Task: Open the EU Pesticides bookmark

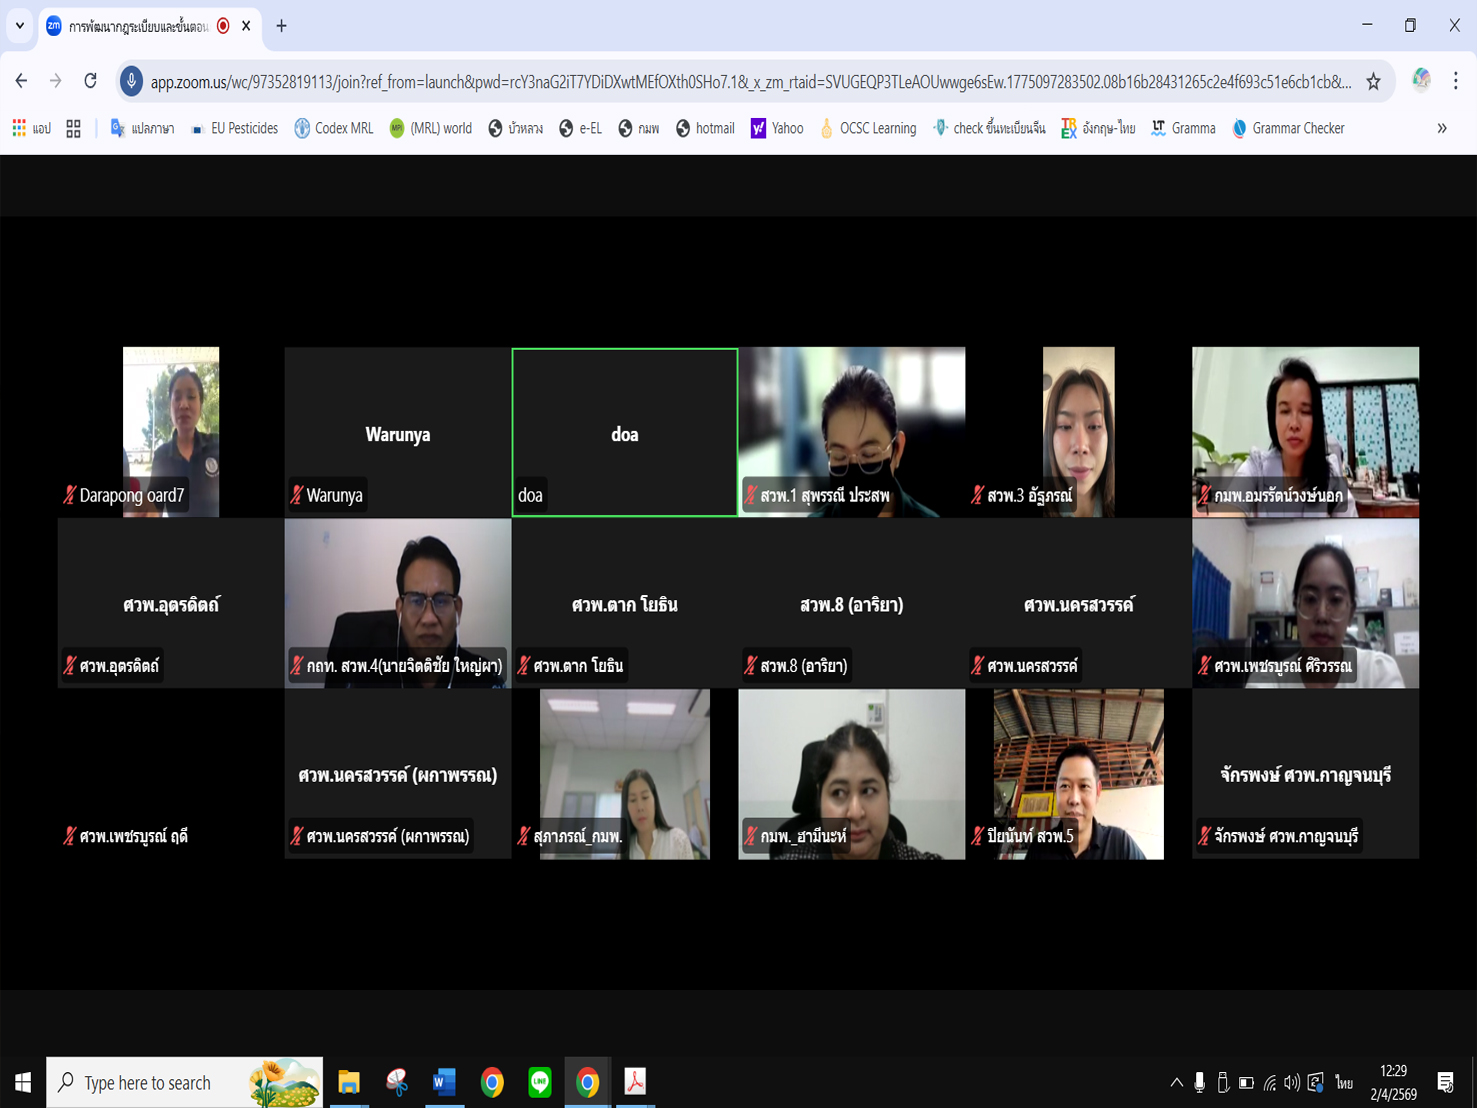Action: tap(235, 128)
